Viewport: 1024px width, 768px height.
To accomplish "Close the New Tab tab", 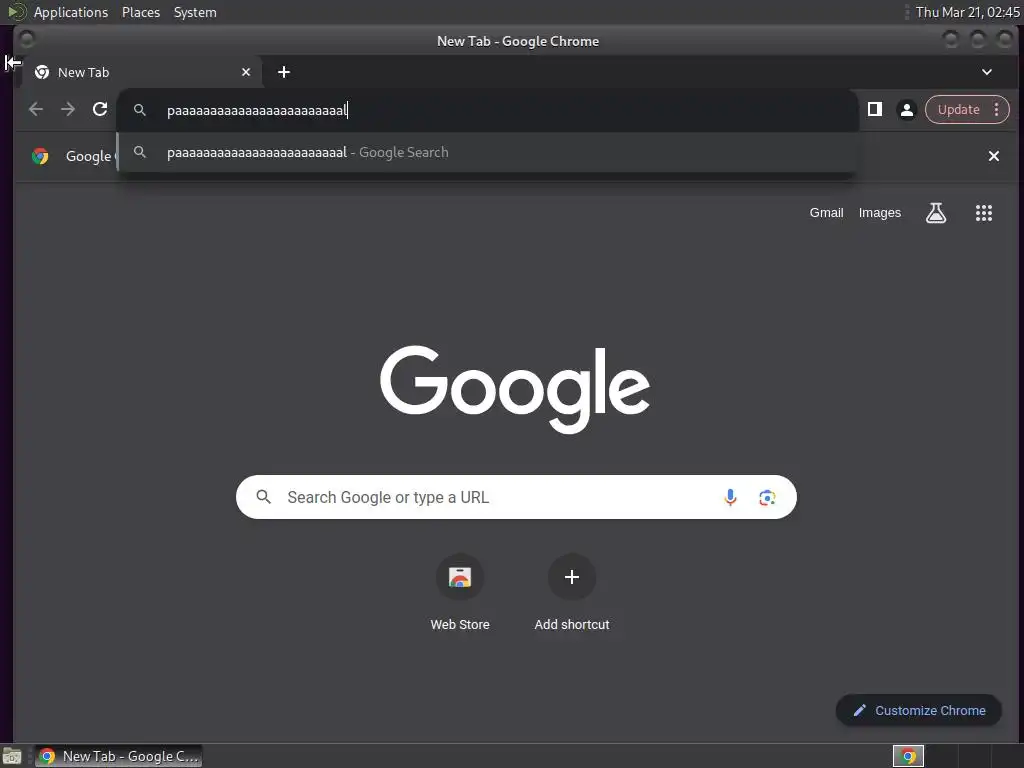I will (x=246, y=72).
